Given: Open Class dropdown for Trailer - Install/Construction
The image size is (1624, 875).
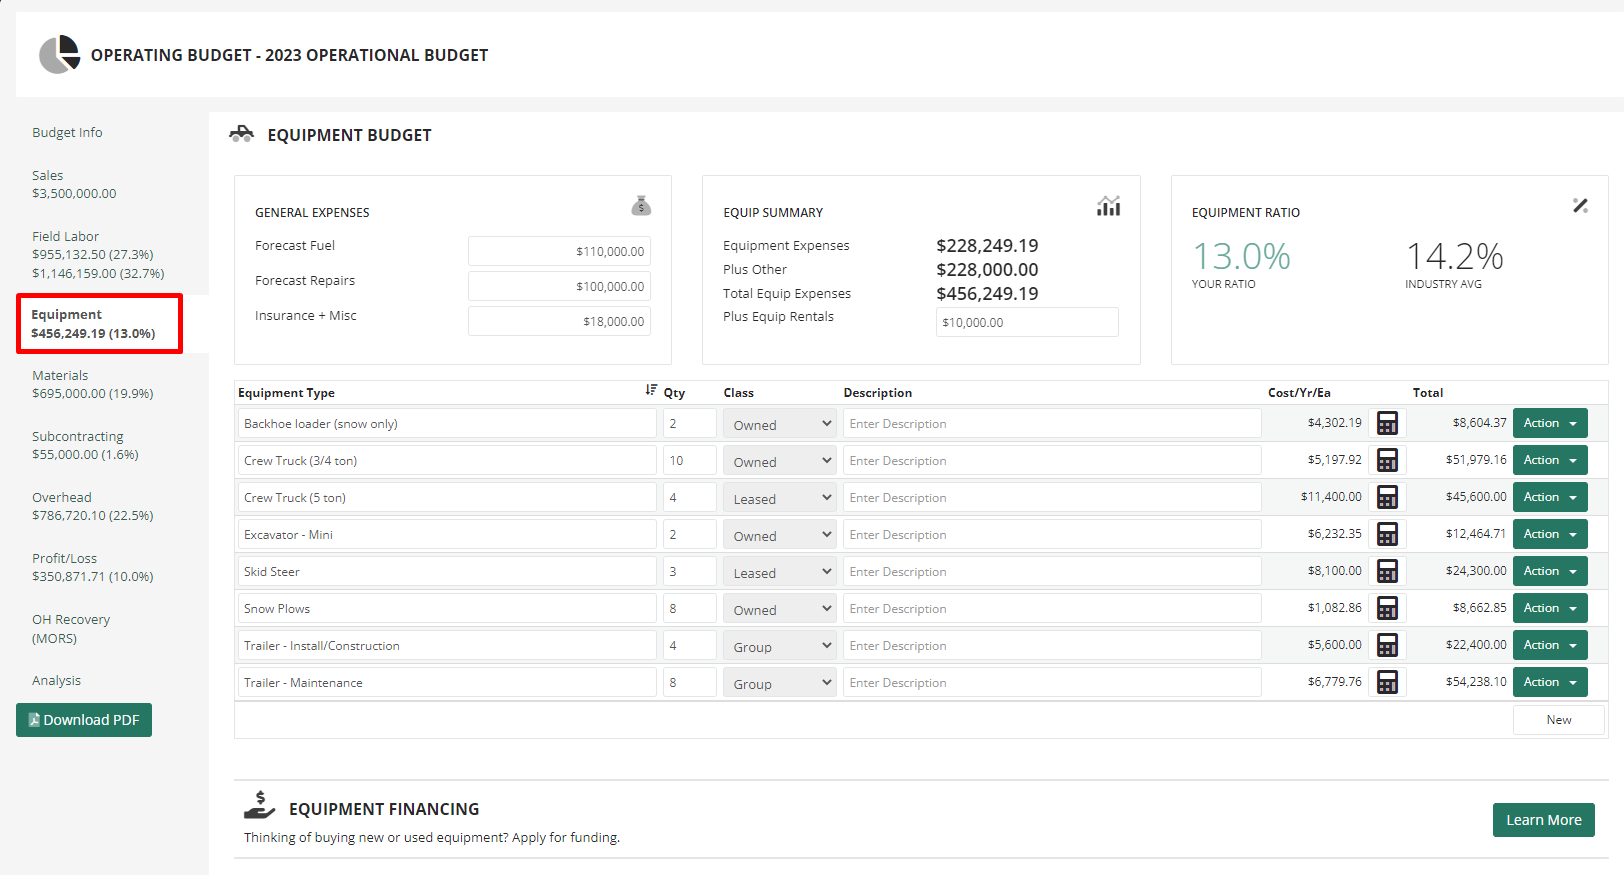Looking at the screenshot, I should click(x=779, y=646).
